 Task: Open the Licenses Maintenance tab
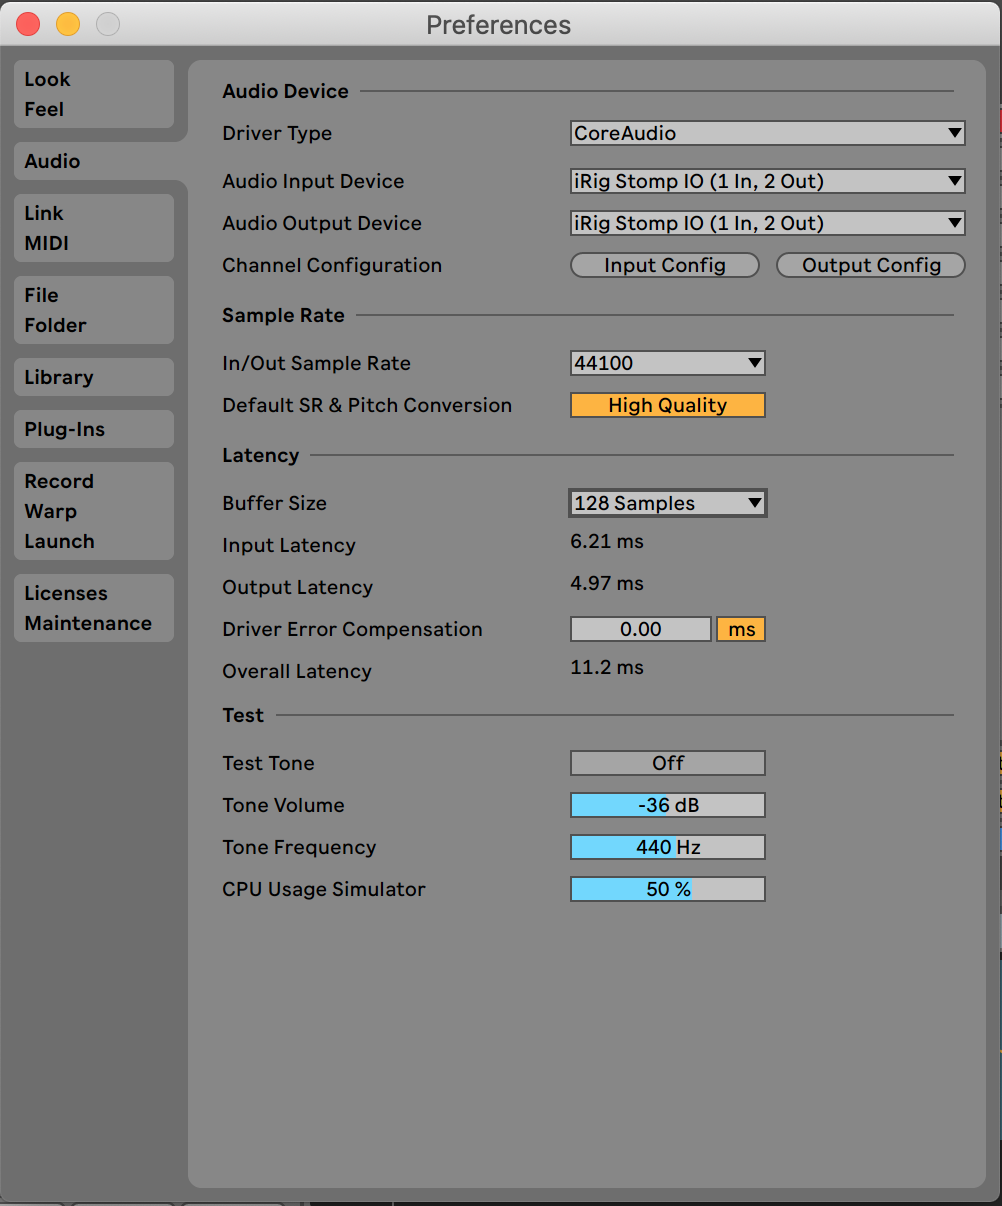pyautogui.click(x=93, y=608)
